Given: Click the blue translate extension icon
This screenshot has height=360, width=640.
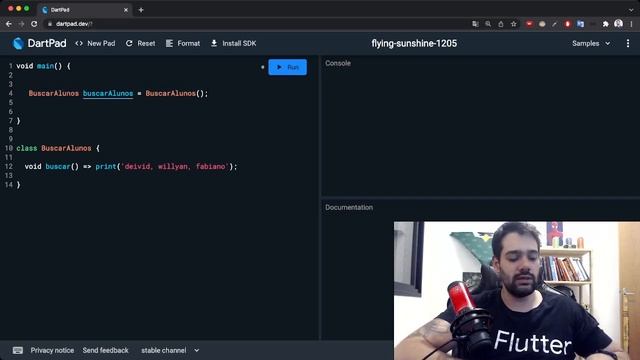Looking at the screenshot, I should pos(580,24).
